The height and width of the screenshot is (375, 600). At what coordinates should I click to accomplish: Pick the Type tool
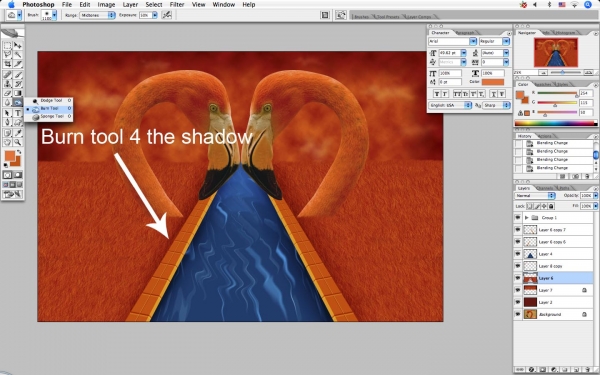[x=17, y=113]
